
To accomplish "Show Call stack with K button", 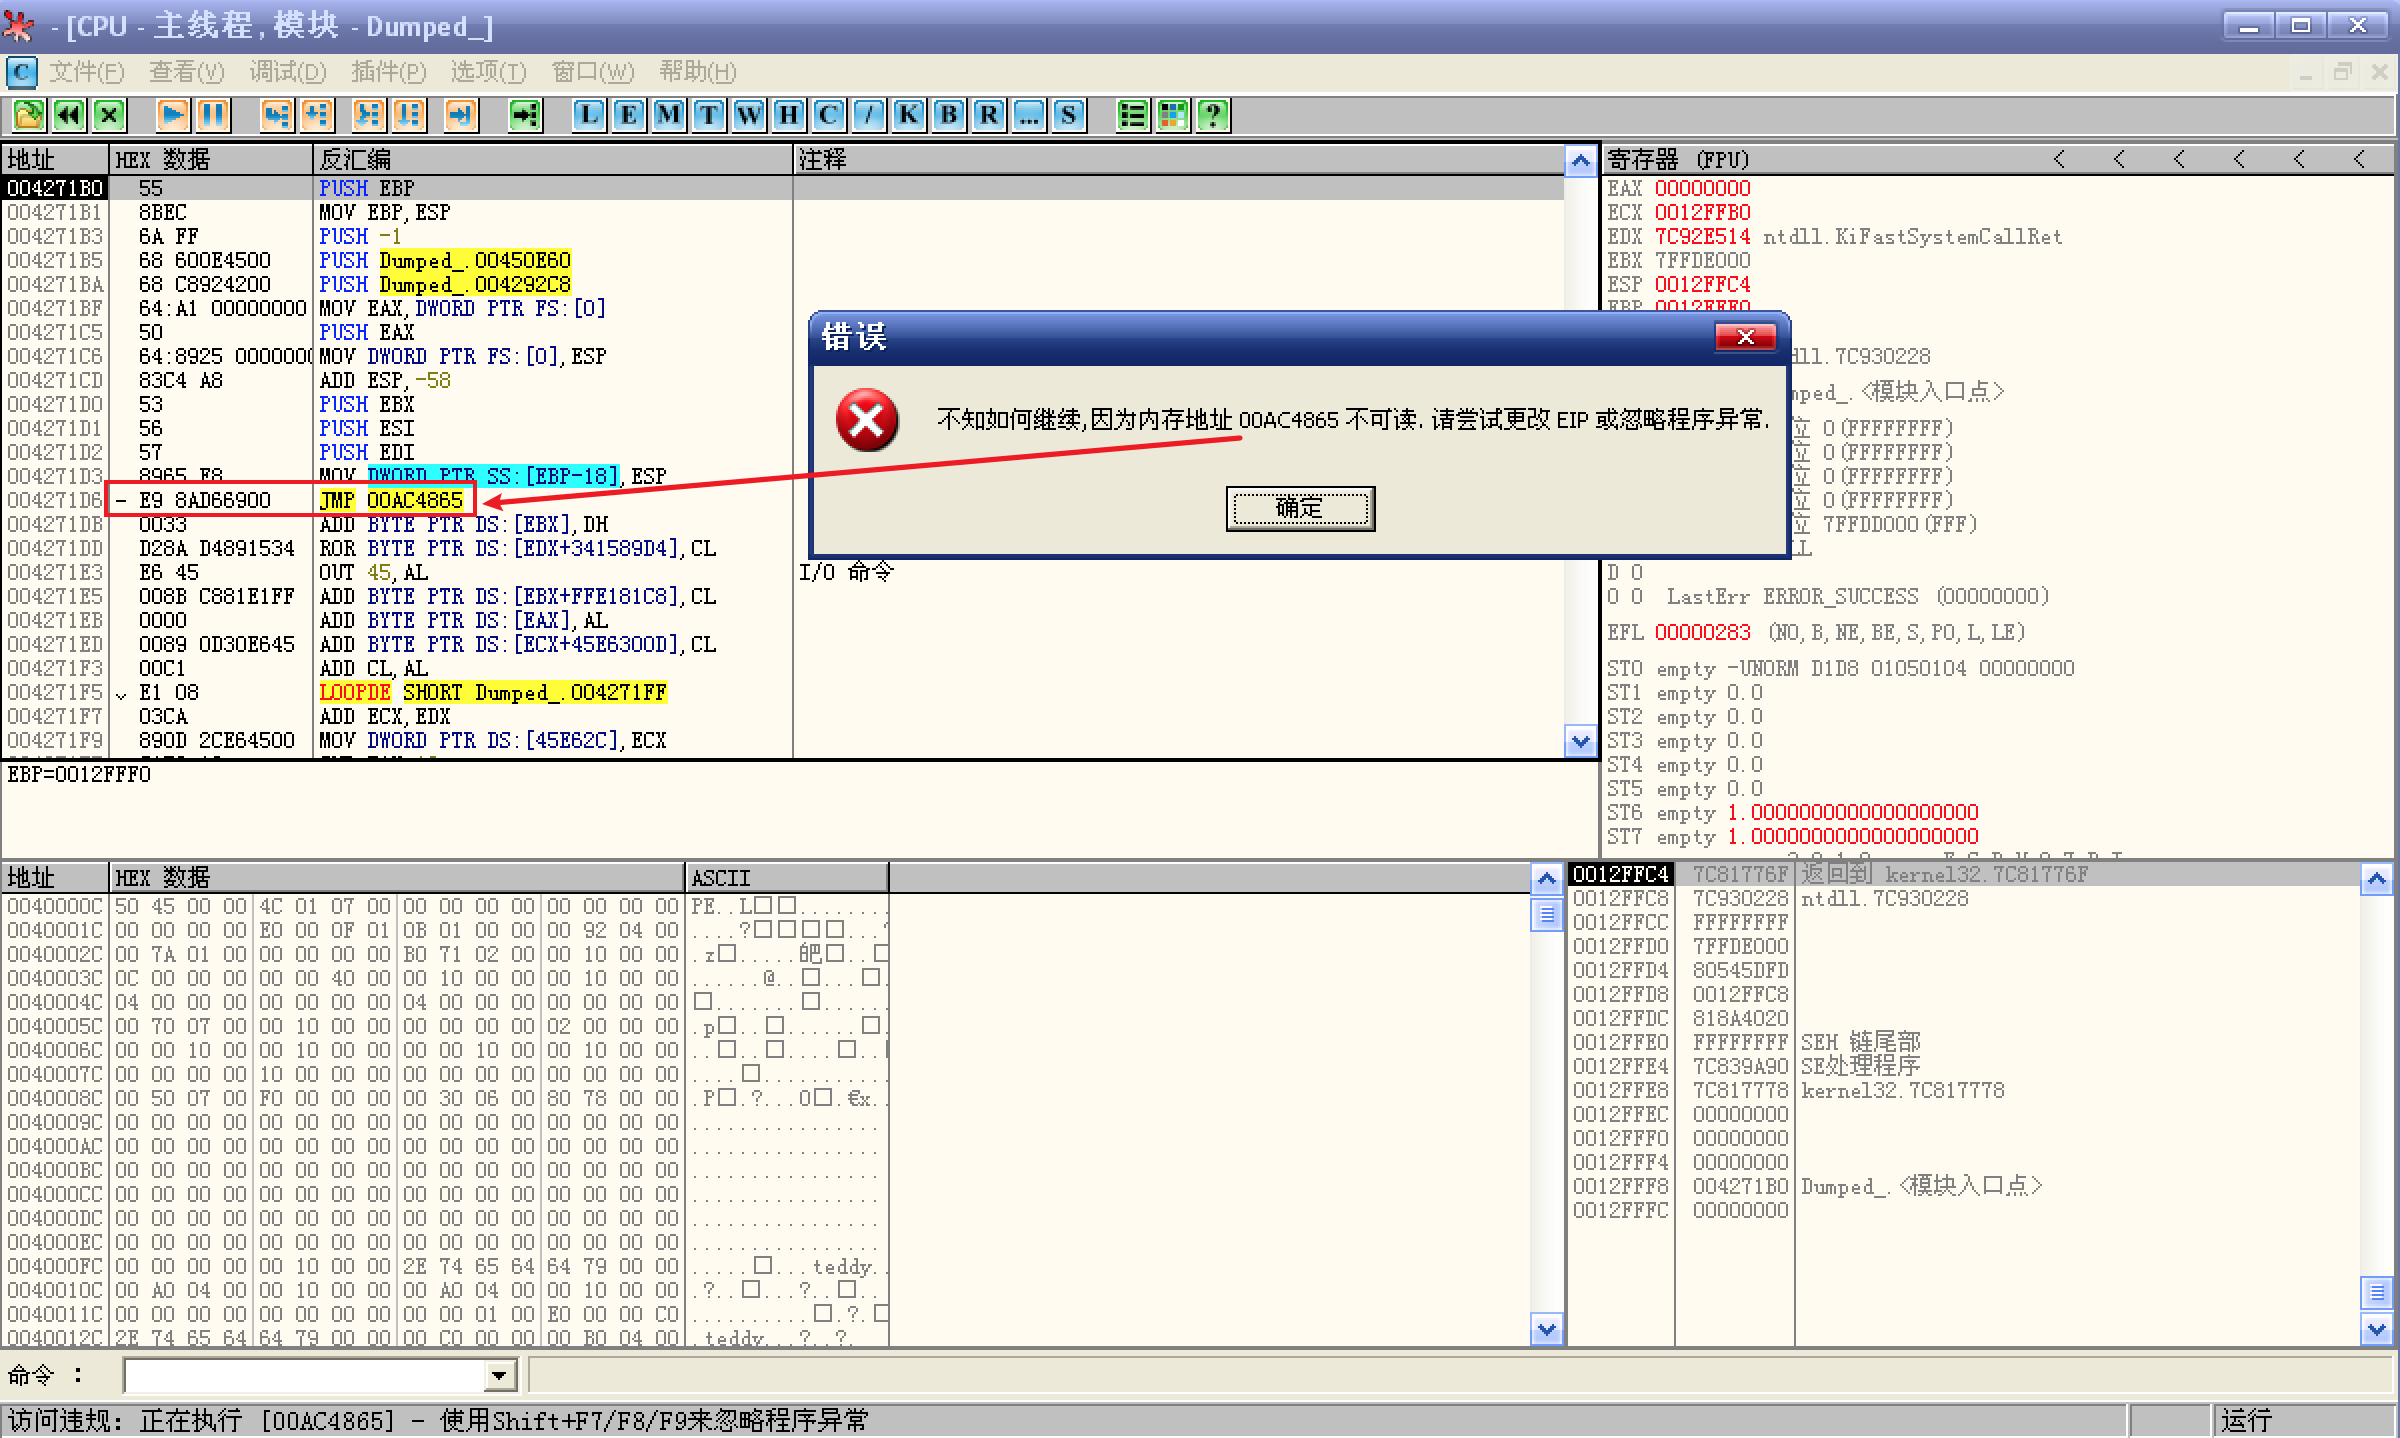I will point(908,115).
